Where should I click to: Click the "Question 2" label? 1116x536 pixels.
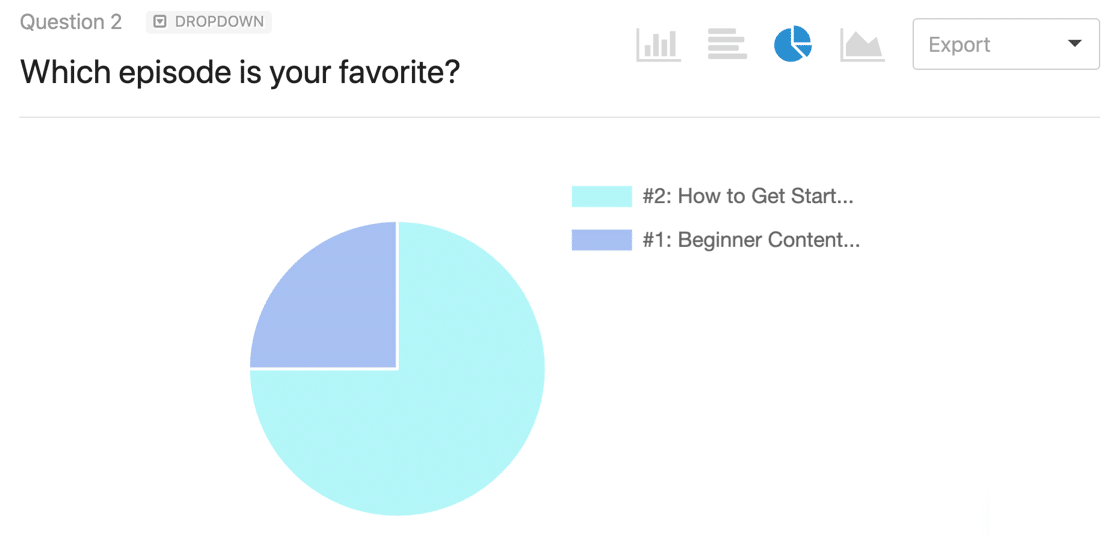coord(71,22)
